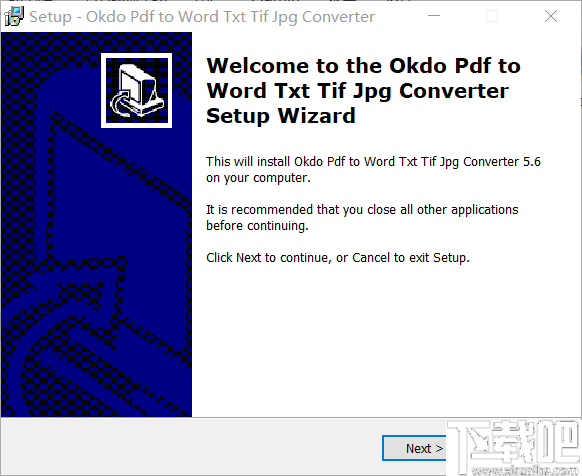The width and height of the screenshot is (582, 476).
Task: Click the setup icon in the title bar
Action: click(x=14, y=17)
